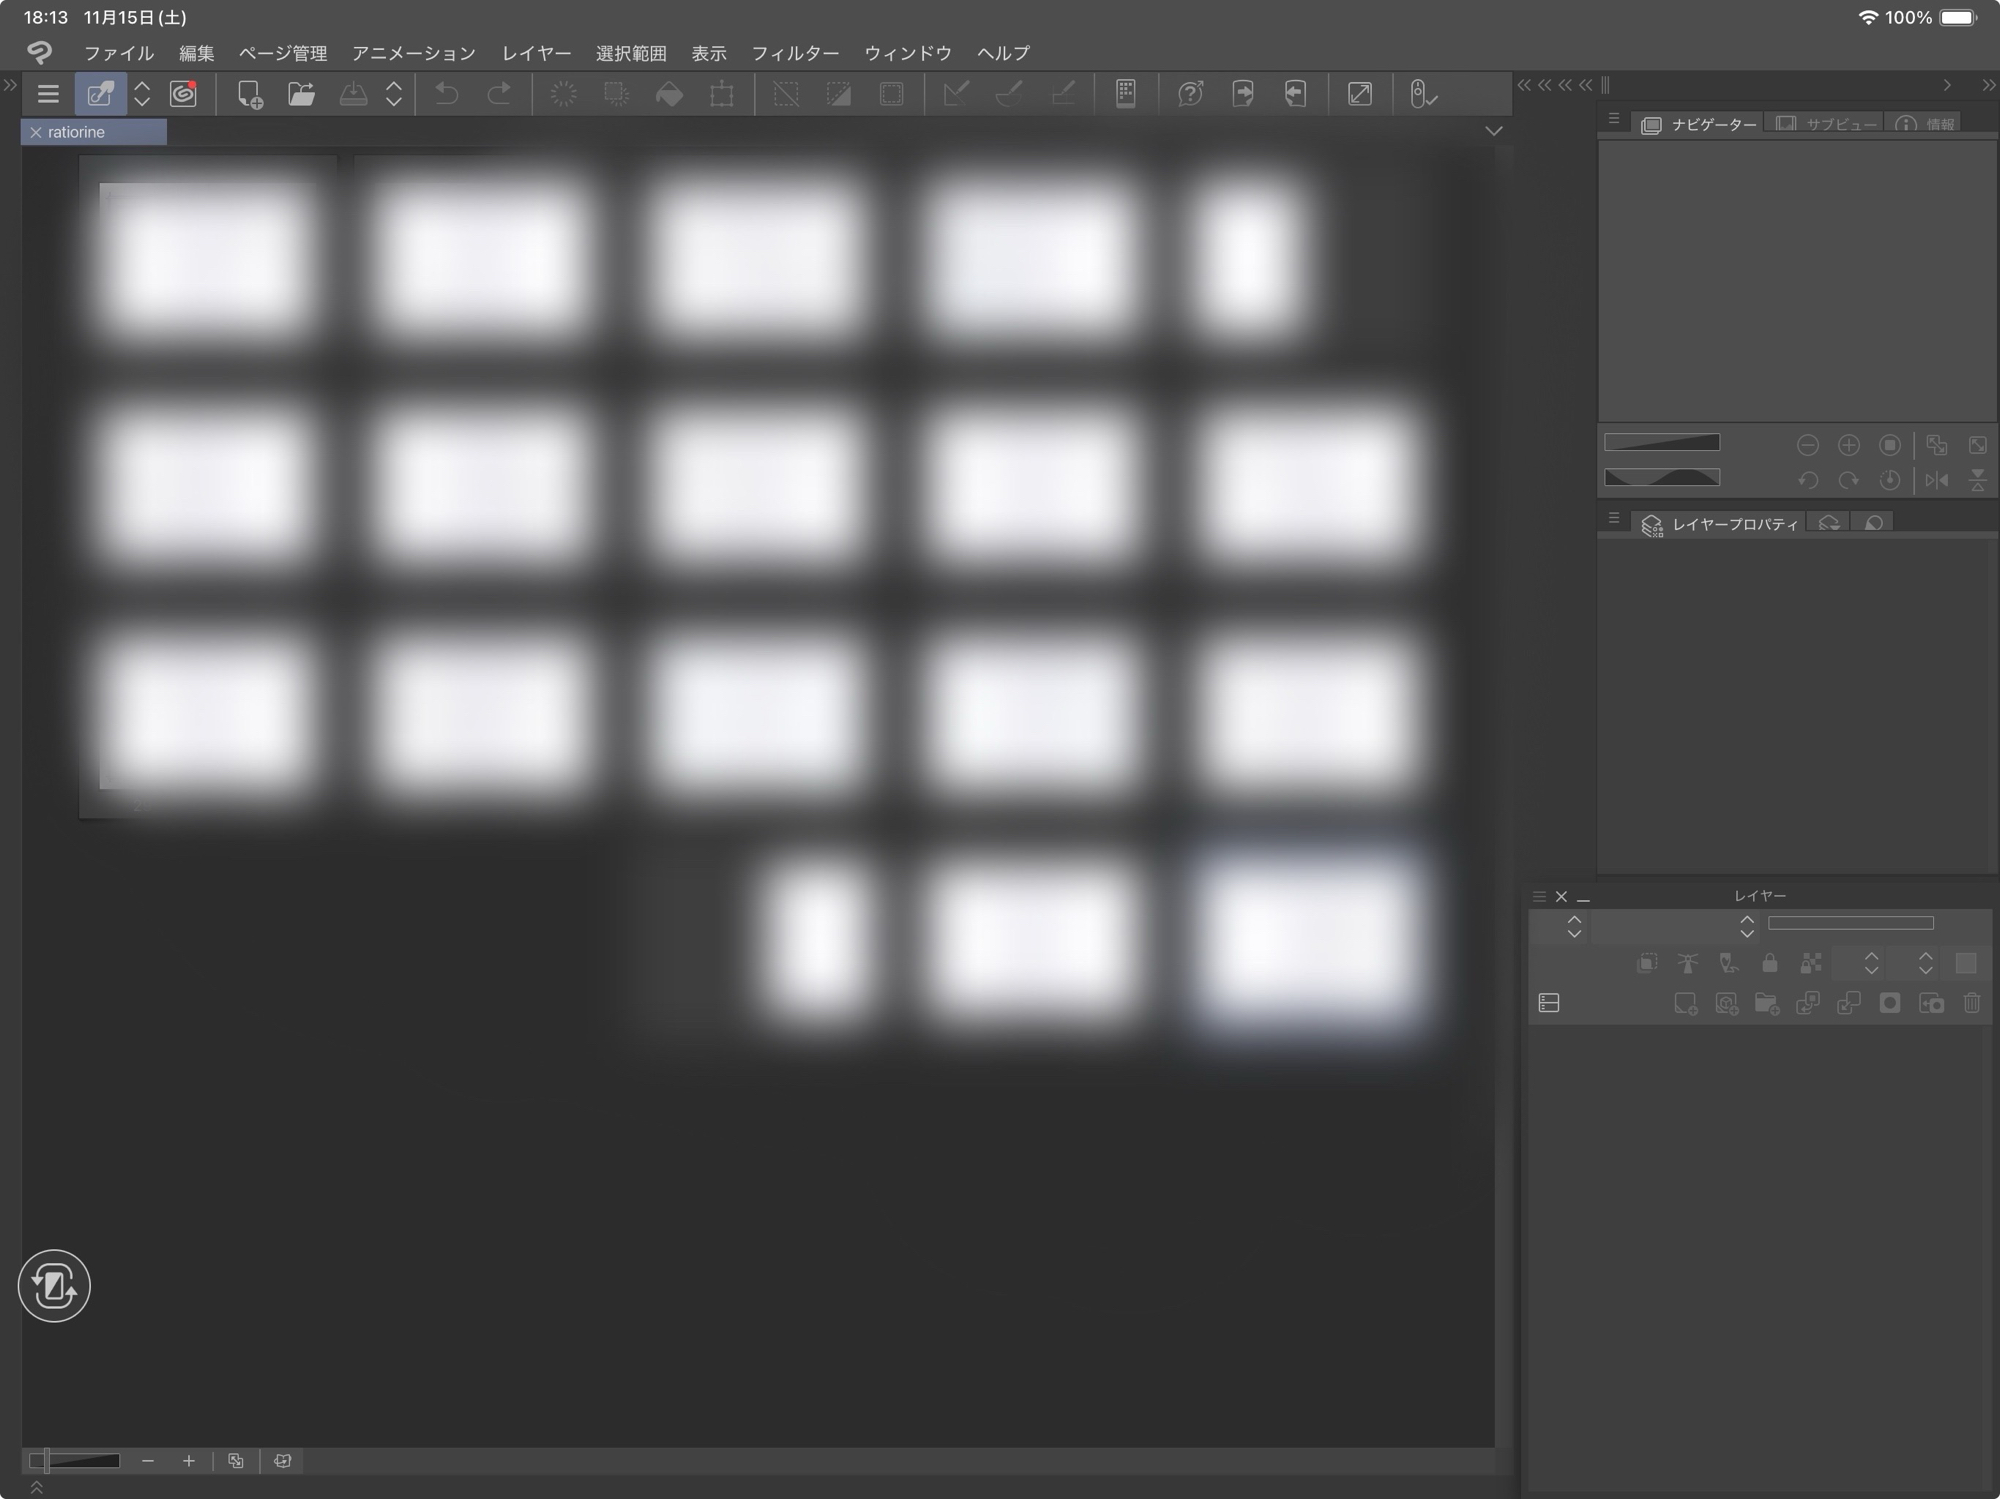Viewport: 2000px width, 1499px height.
Task: Expand the canvas tab list chevron
Action: 1493,131
